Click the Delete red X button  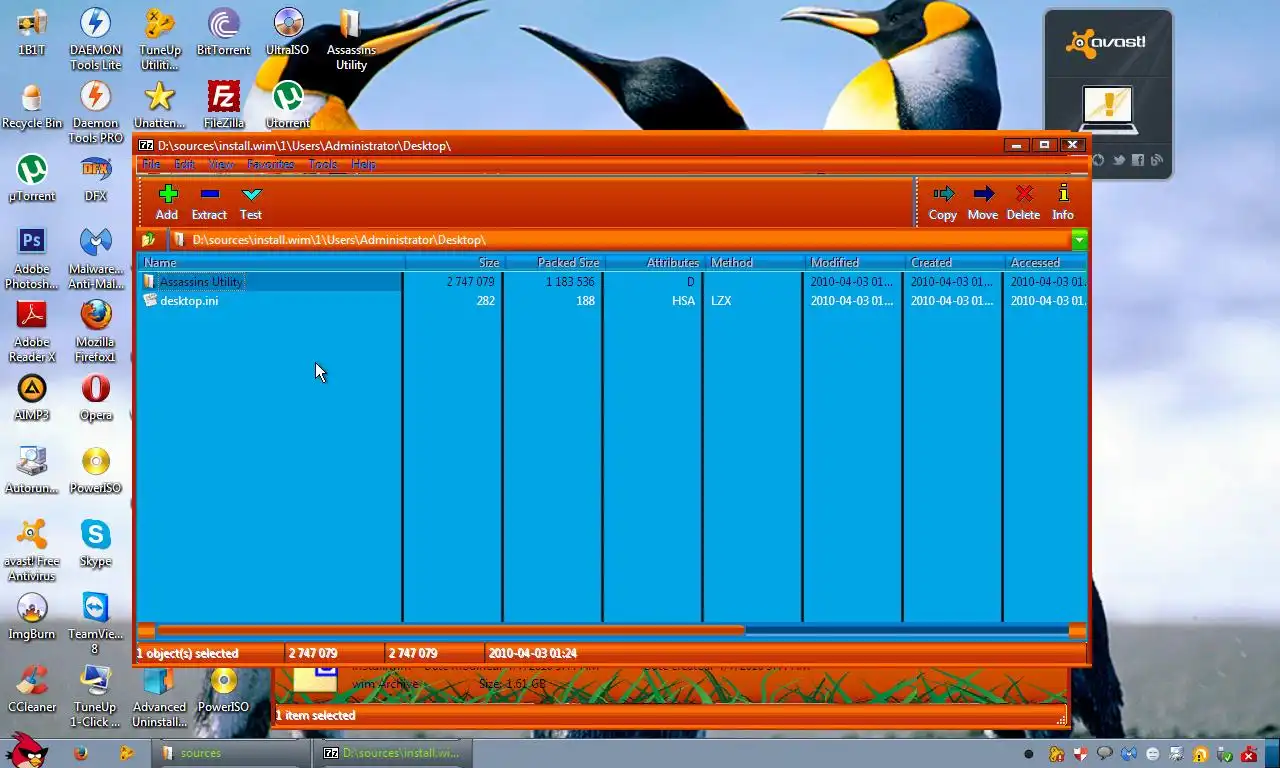(x=1023, y=202)
